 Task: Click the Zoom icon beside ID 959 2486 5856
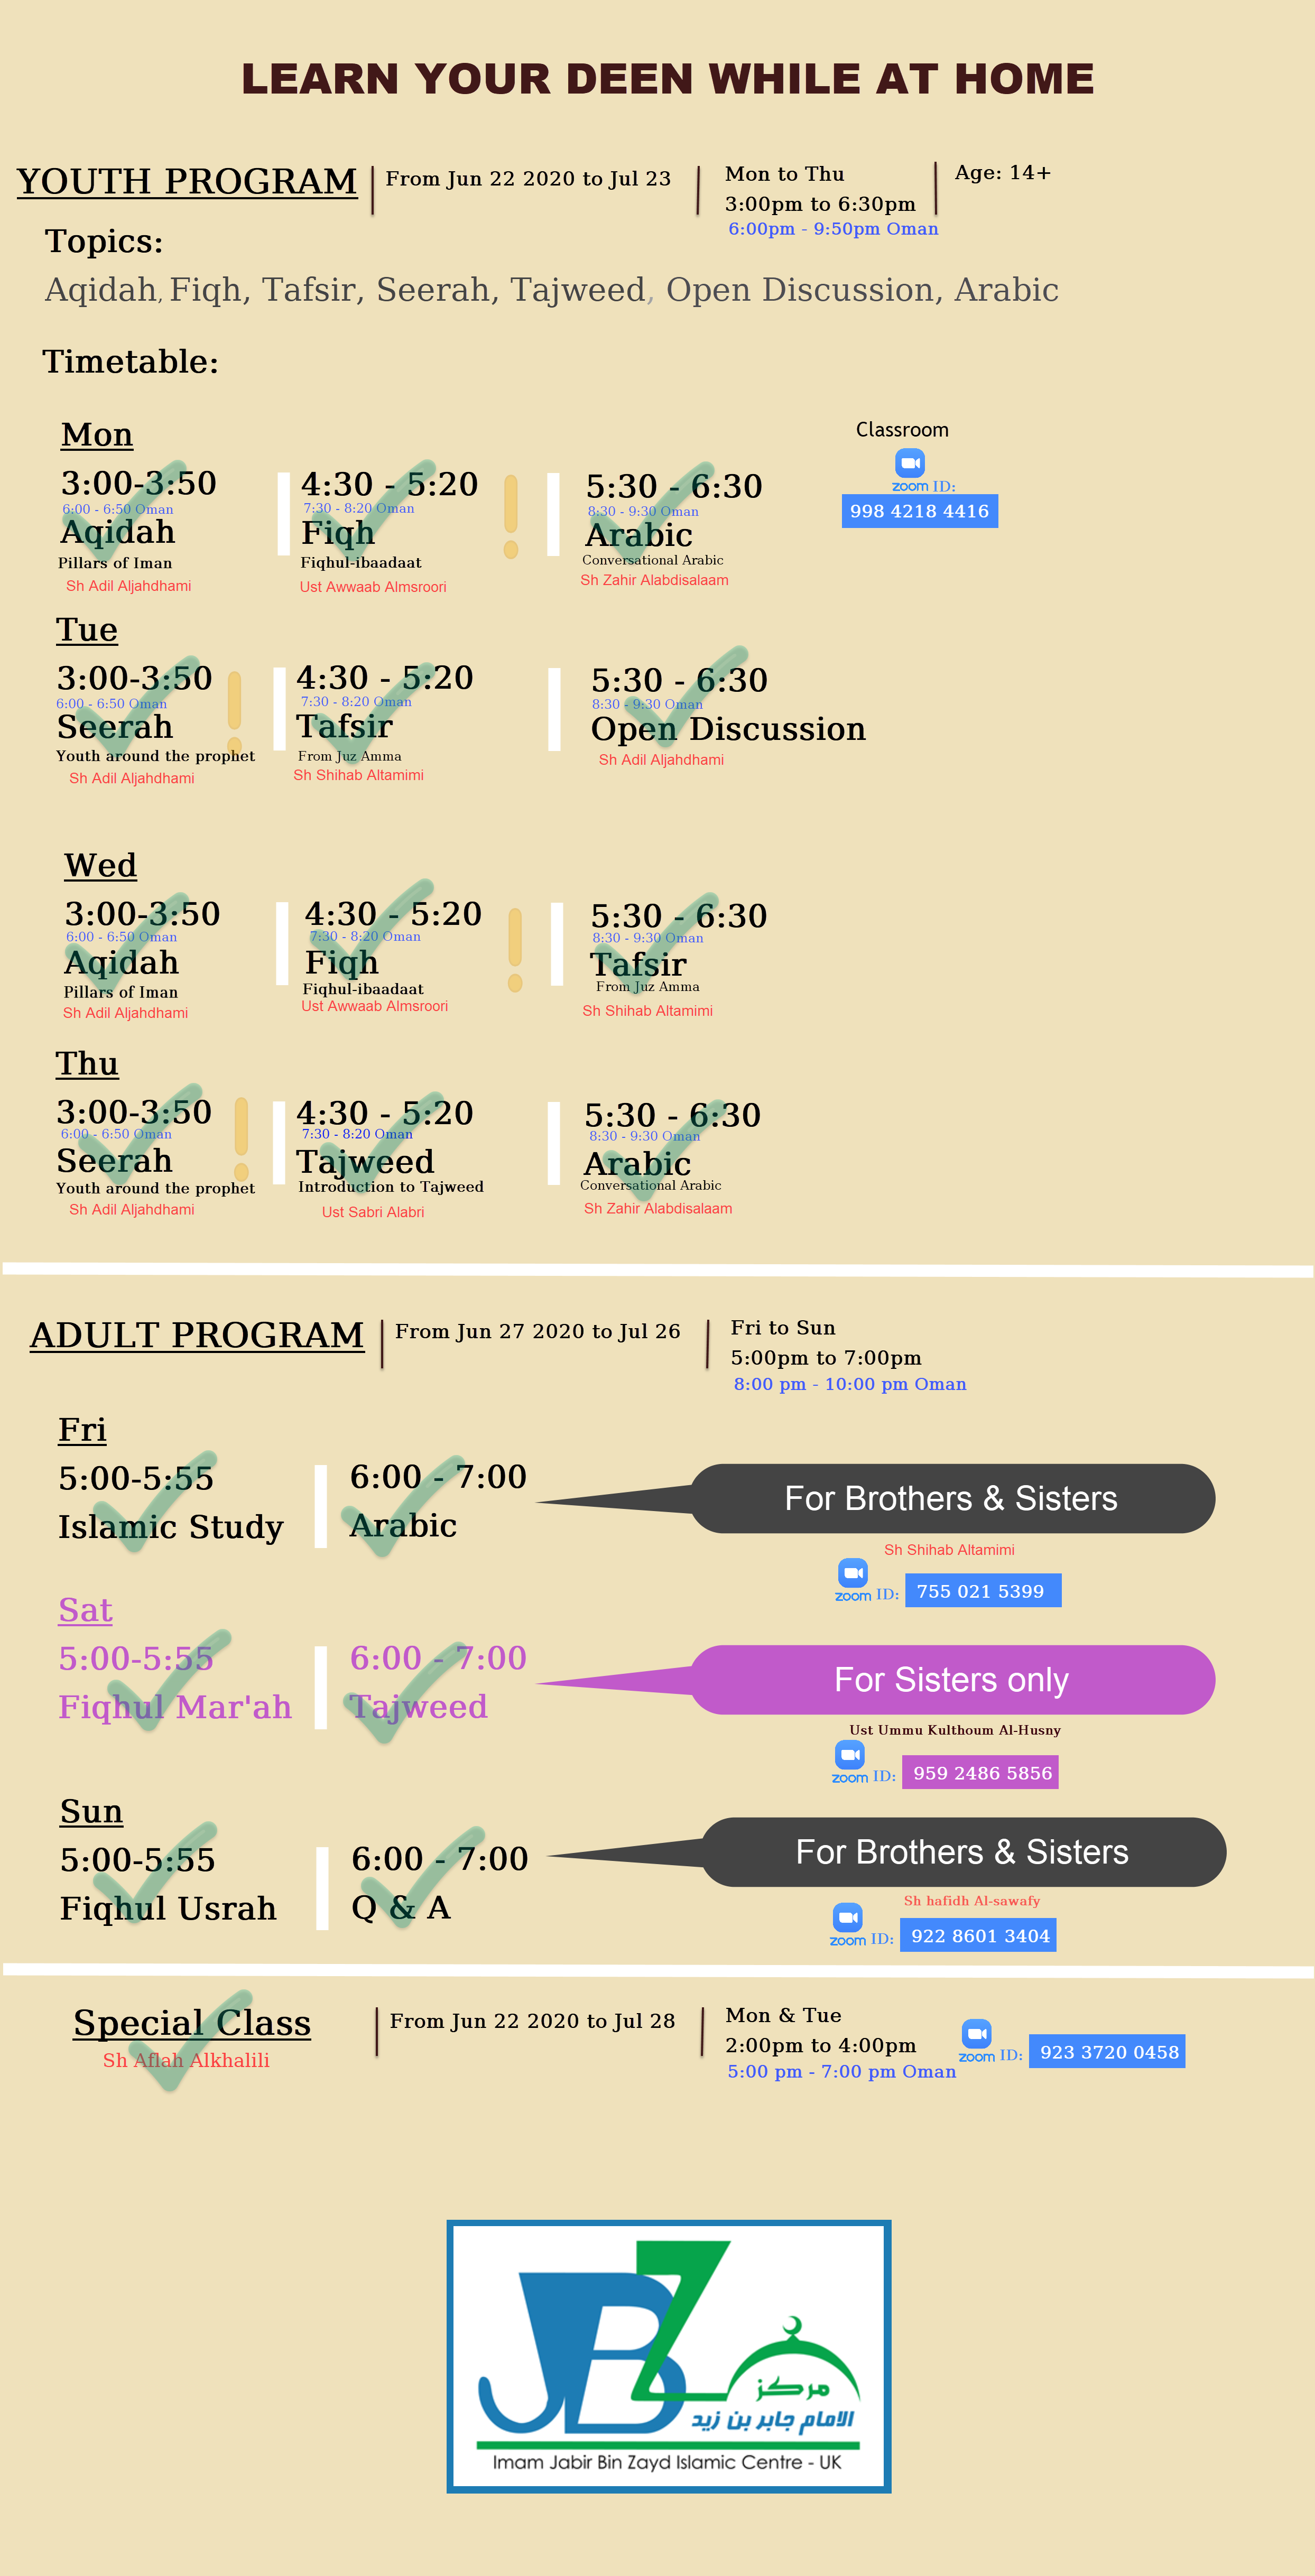tap(849, 1754)
